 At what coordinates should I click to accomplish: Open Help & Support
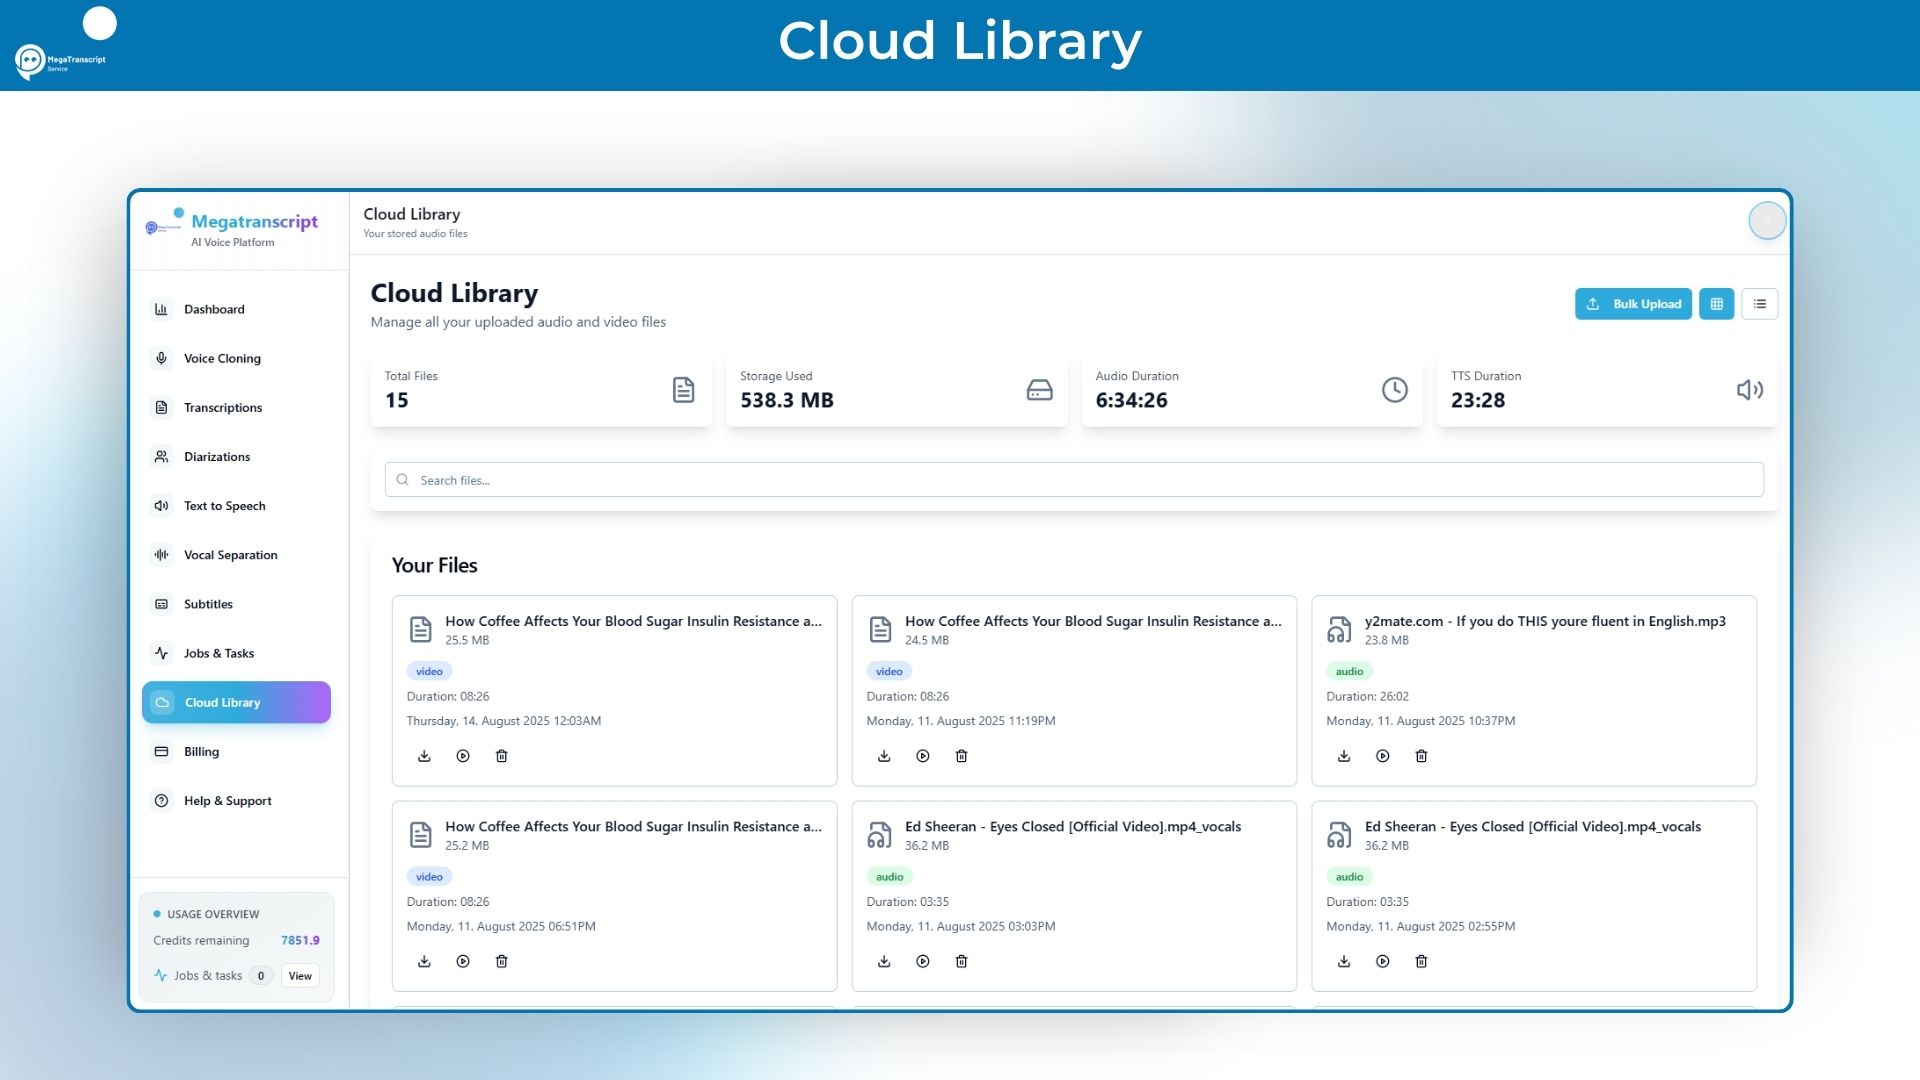227,801
